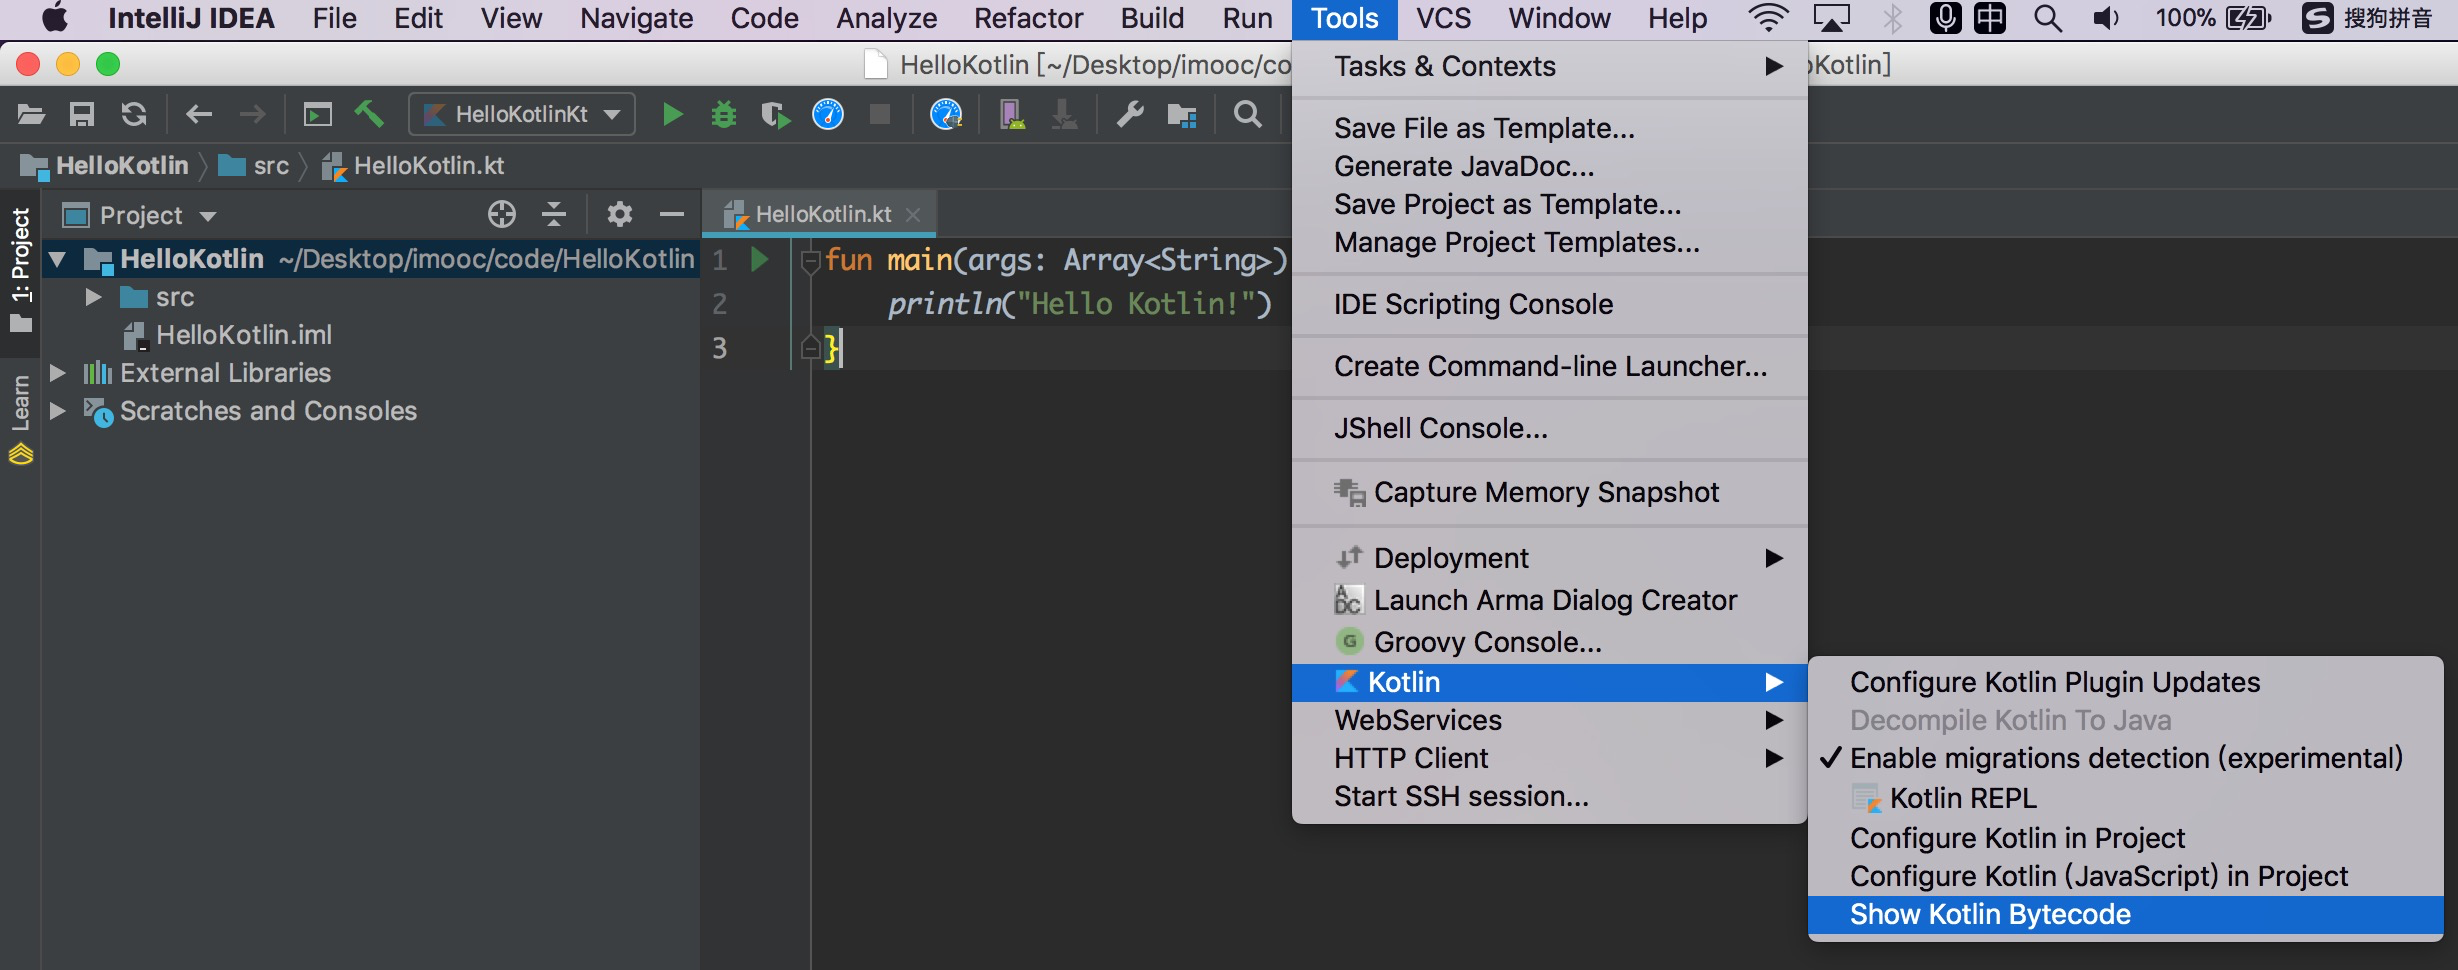Select Create Command-line Launcher...
Viewport: 2458px width, 970px height.
(1549, 366)
